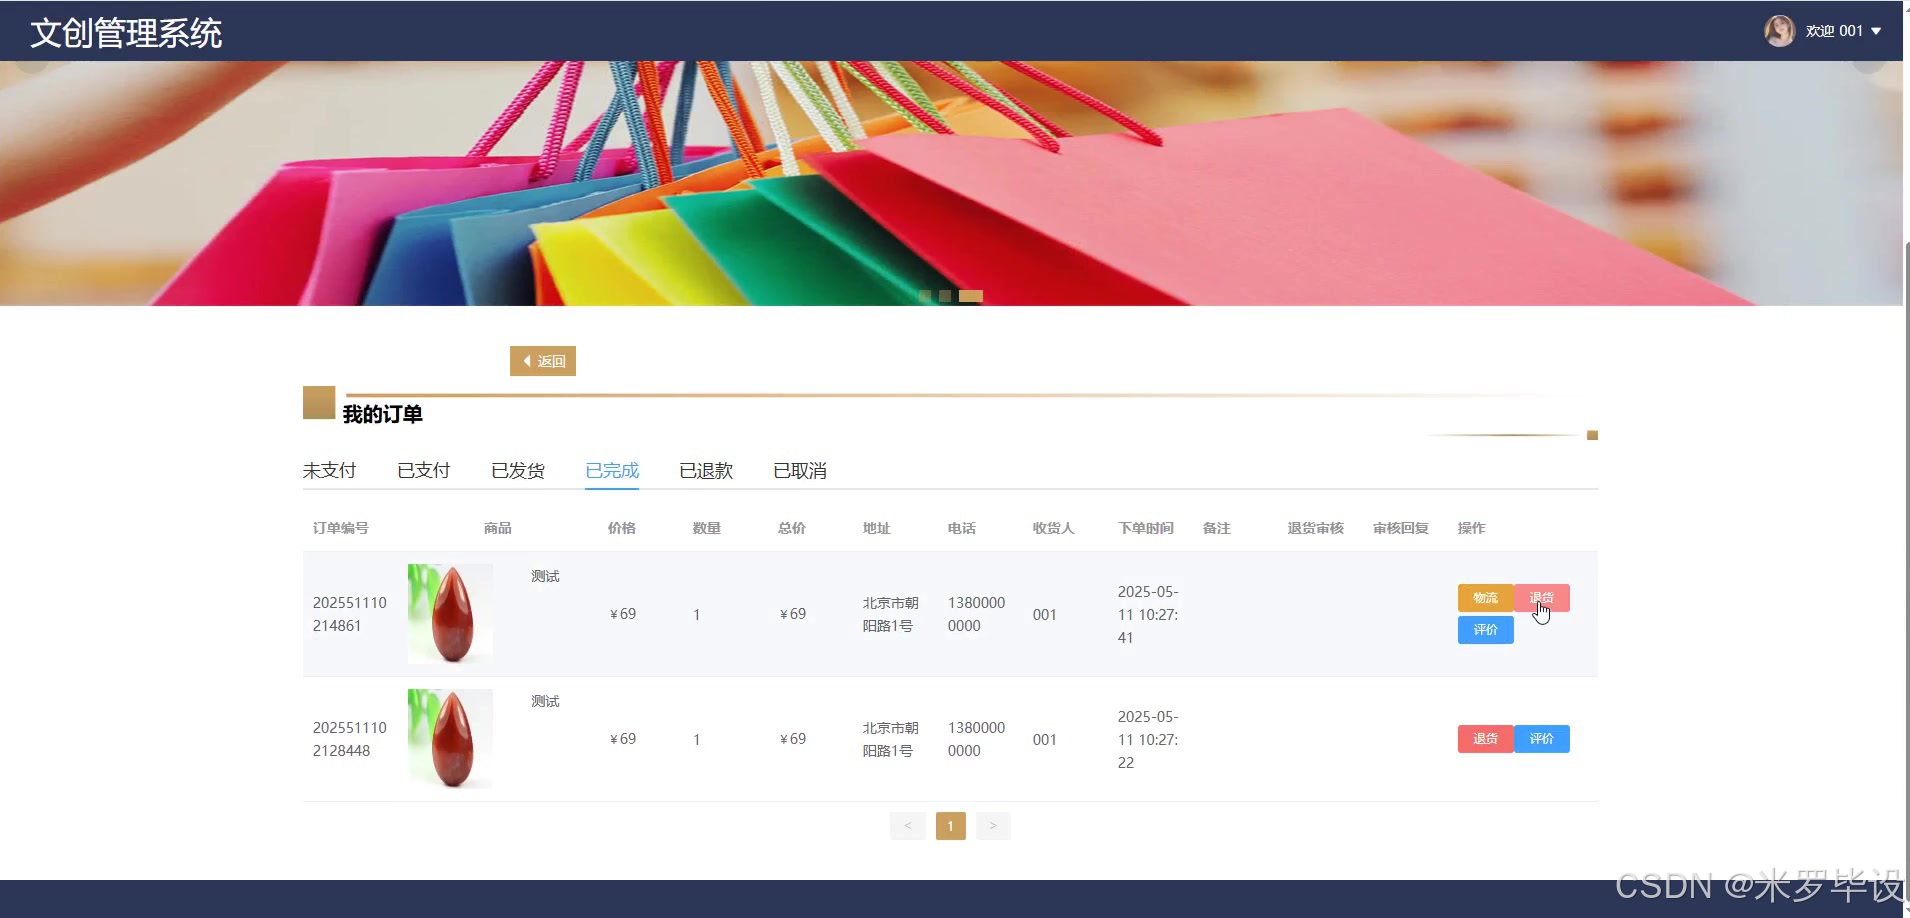Click timestamp 2025-05-11 10:27:41
This screenshot has width=1910, height=918.
(x=1148, y=614)
